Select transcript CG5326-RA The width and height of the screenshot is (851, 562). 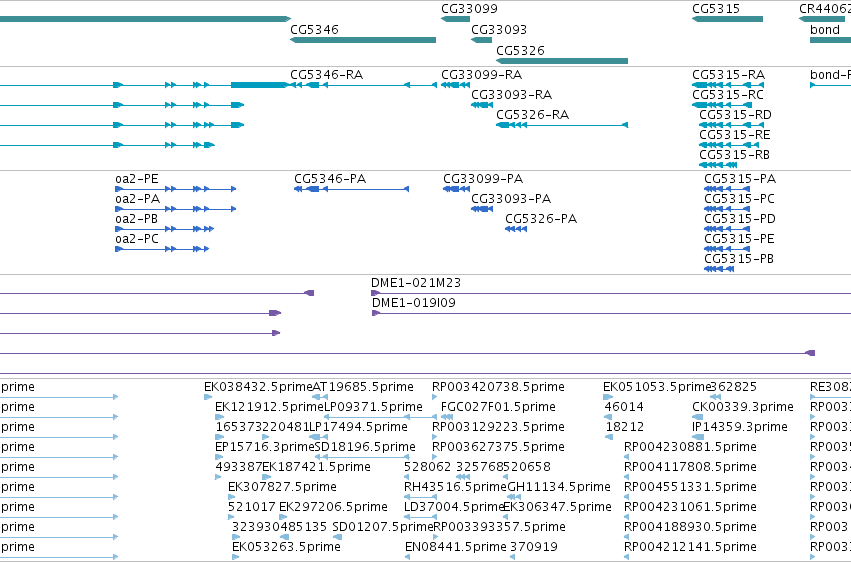point(562,125)
